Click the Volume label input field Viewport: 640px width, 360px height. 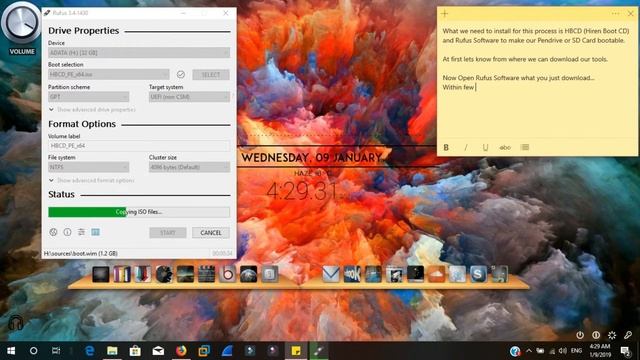139,146
